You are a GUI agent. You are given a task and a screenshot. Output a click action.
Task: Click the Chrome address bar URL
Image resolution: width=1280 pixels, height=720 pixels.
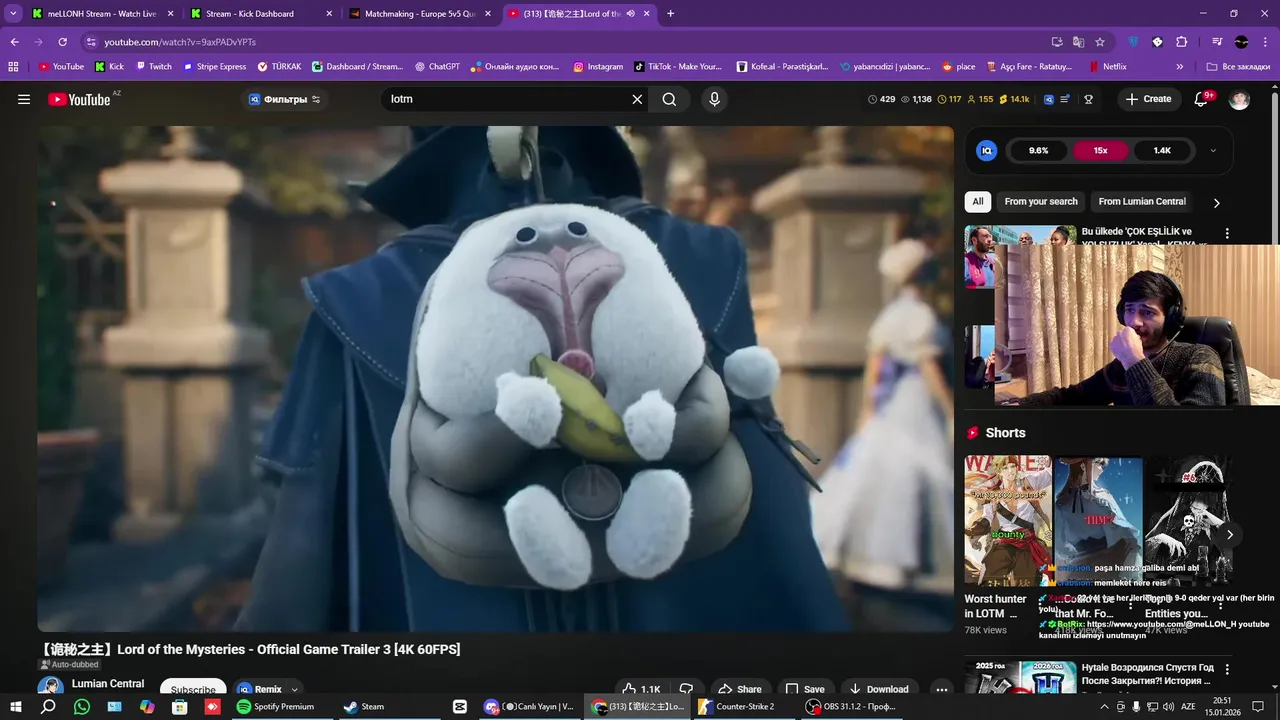coord(180,42)
